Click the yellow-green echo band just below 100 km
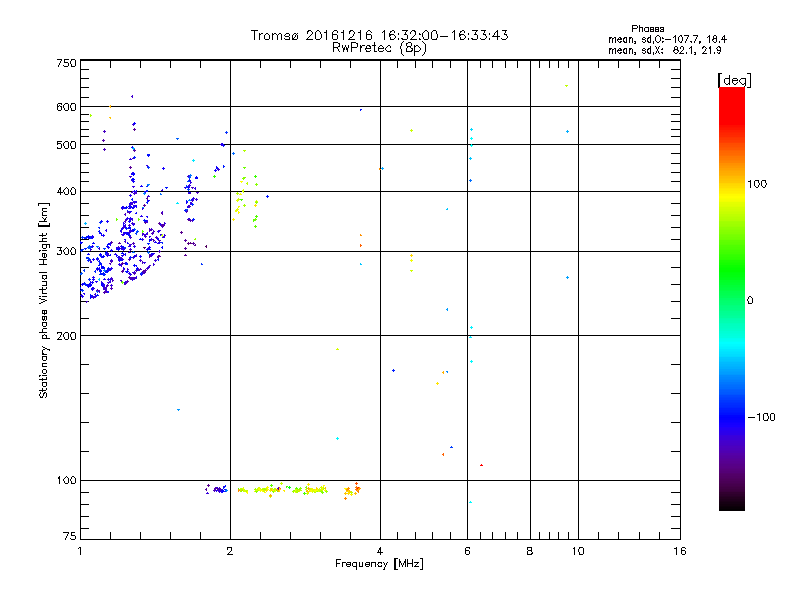 (x=283, y=490)
